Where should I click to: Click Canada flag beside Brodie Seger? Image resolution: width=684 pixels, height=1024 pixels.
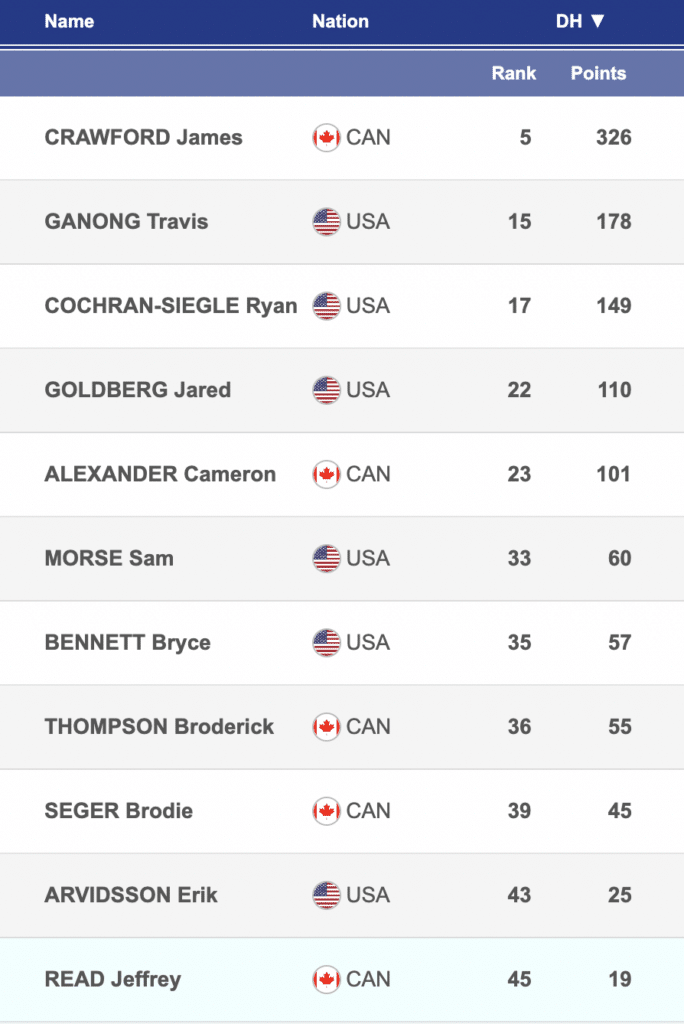pyautogui.click(x=326, y=811)
